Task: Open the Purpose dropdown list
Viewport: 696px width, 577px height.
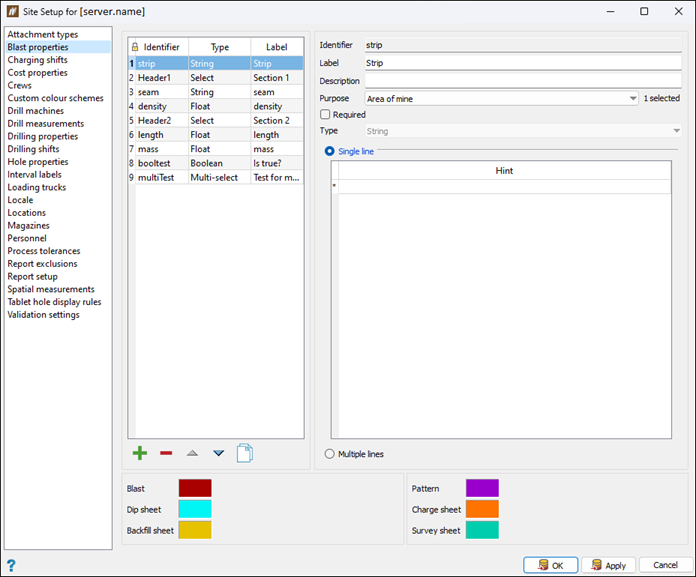Action: [633, 99]
